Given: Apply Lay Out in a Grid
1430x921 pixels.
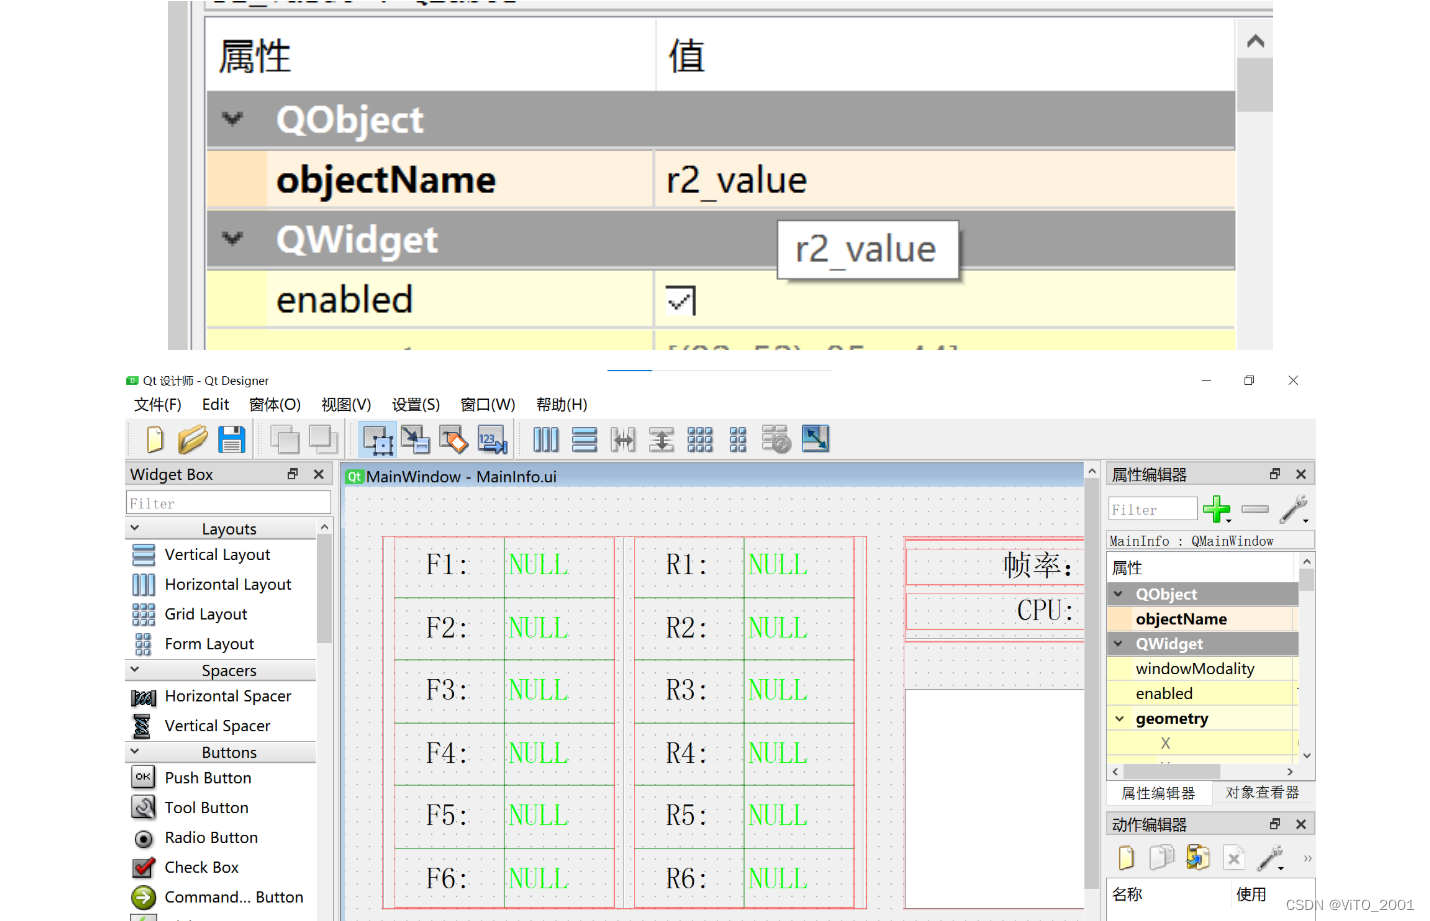Looking at the screenshot, I should click(700, 439).
